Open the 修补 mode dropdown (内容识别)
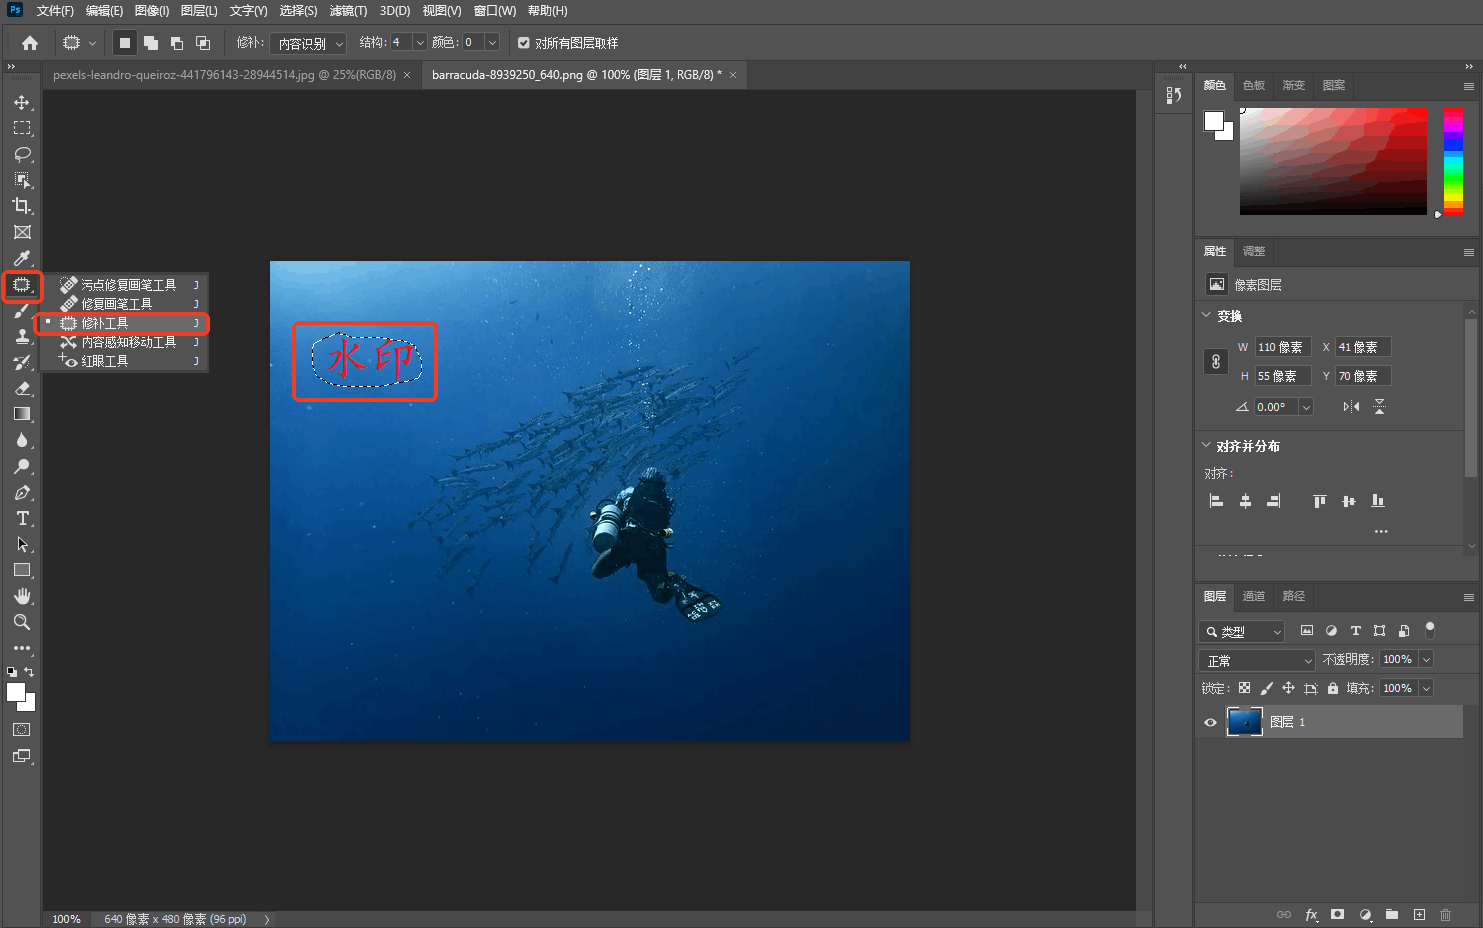The width and height of the screenshot is (1483, 928). click(x=308, y=43)
